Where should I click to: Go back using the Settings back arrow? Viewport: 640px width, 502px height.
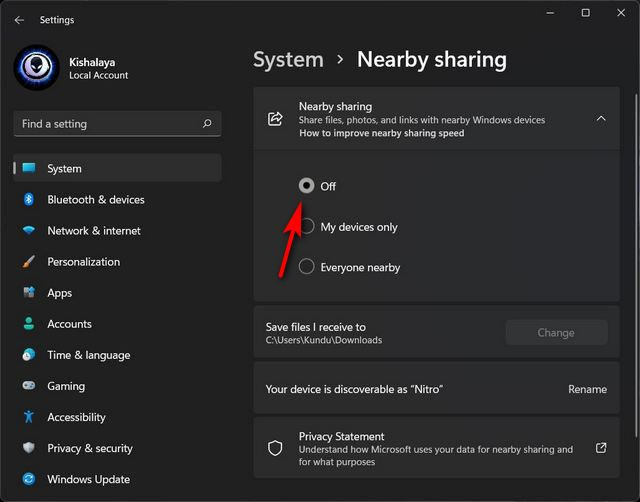pyautogui.click(x=19, y=20)
